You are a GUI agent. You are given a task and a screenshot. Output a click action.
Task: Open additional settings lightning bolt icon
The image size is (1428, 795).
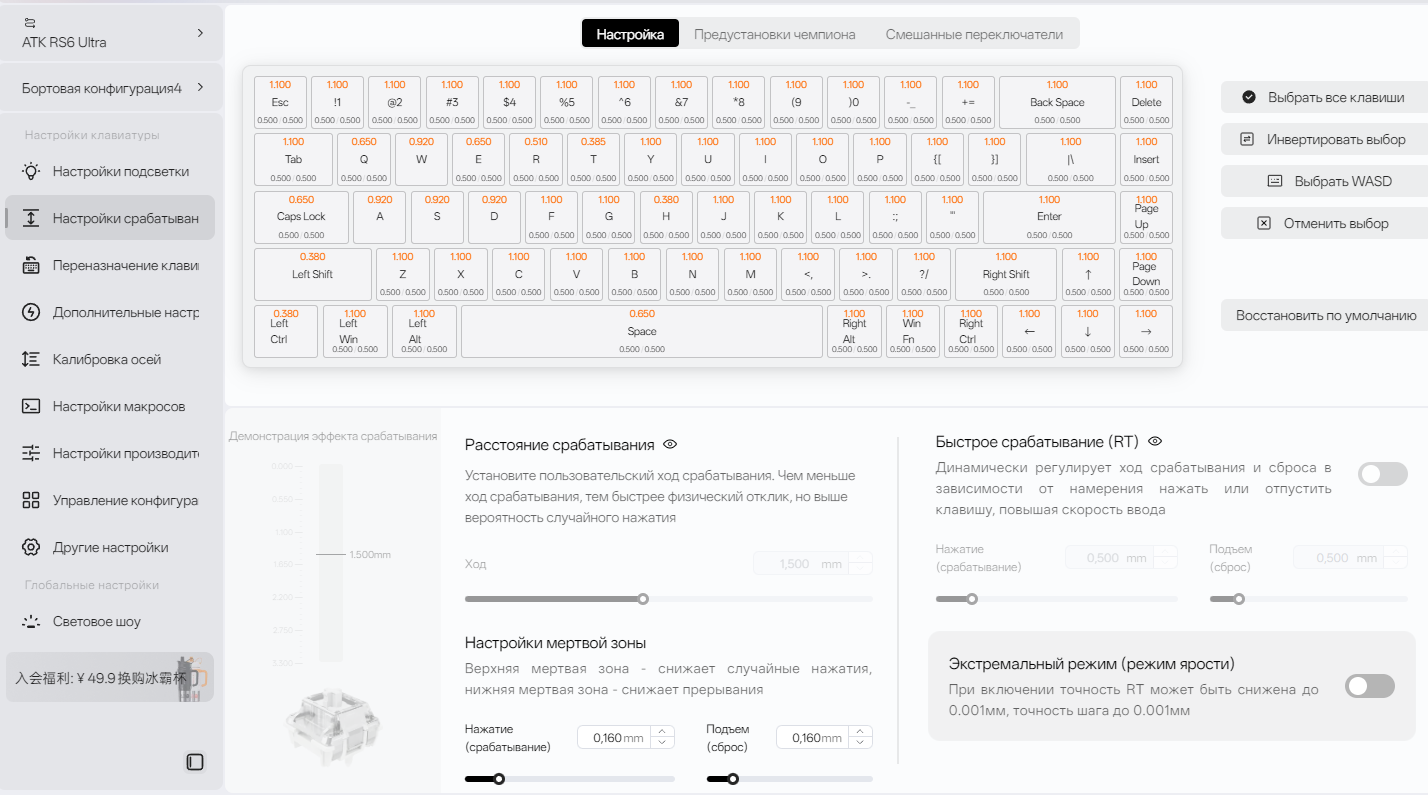31,312
